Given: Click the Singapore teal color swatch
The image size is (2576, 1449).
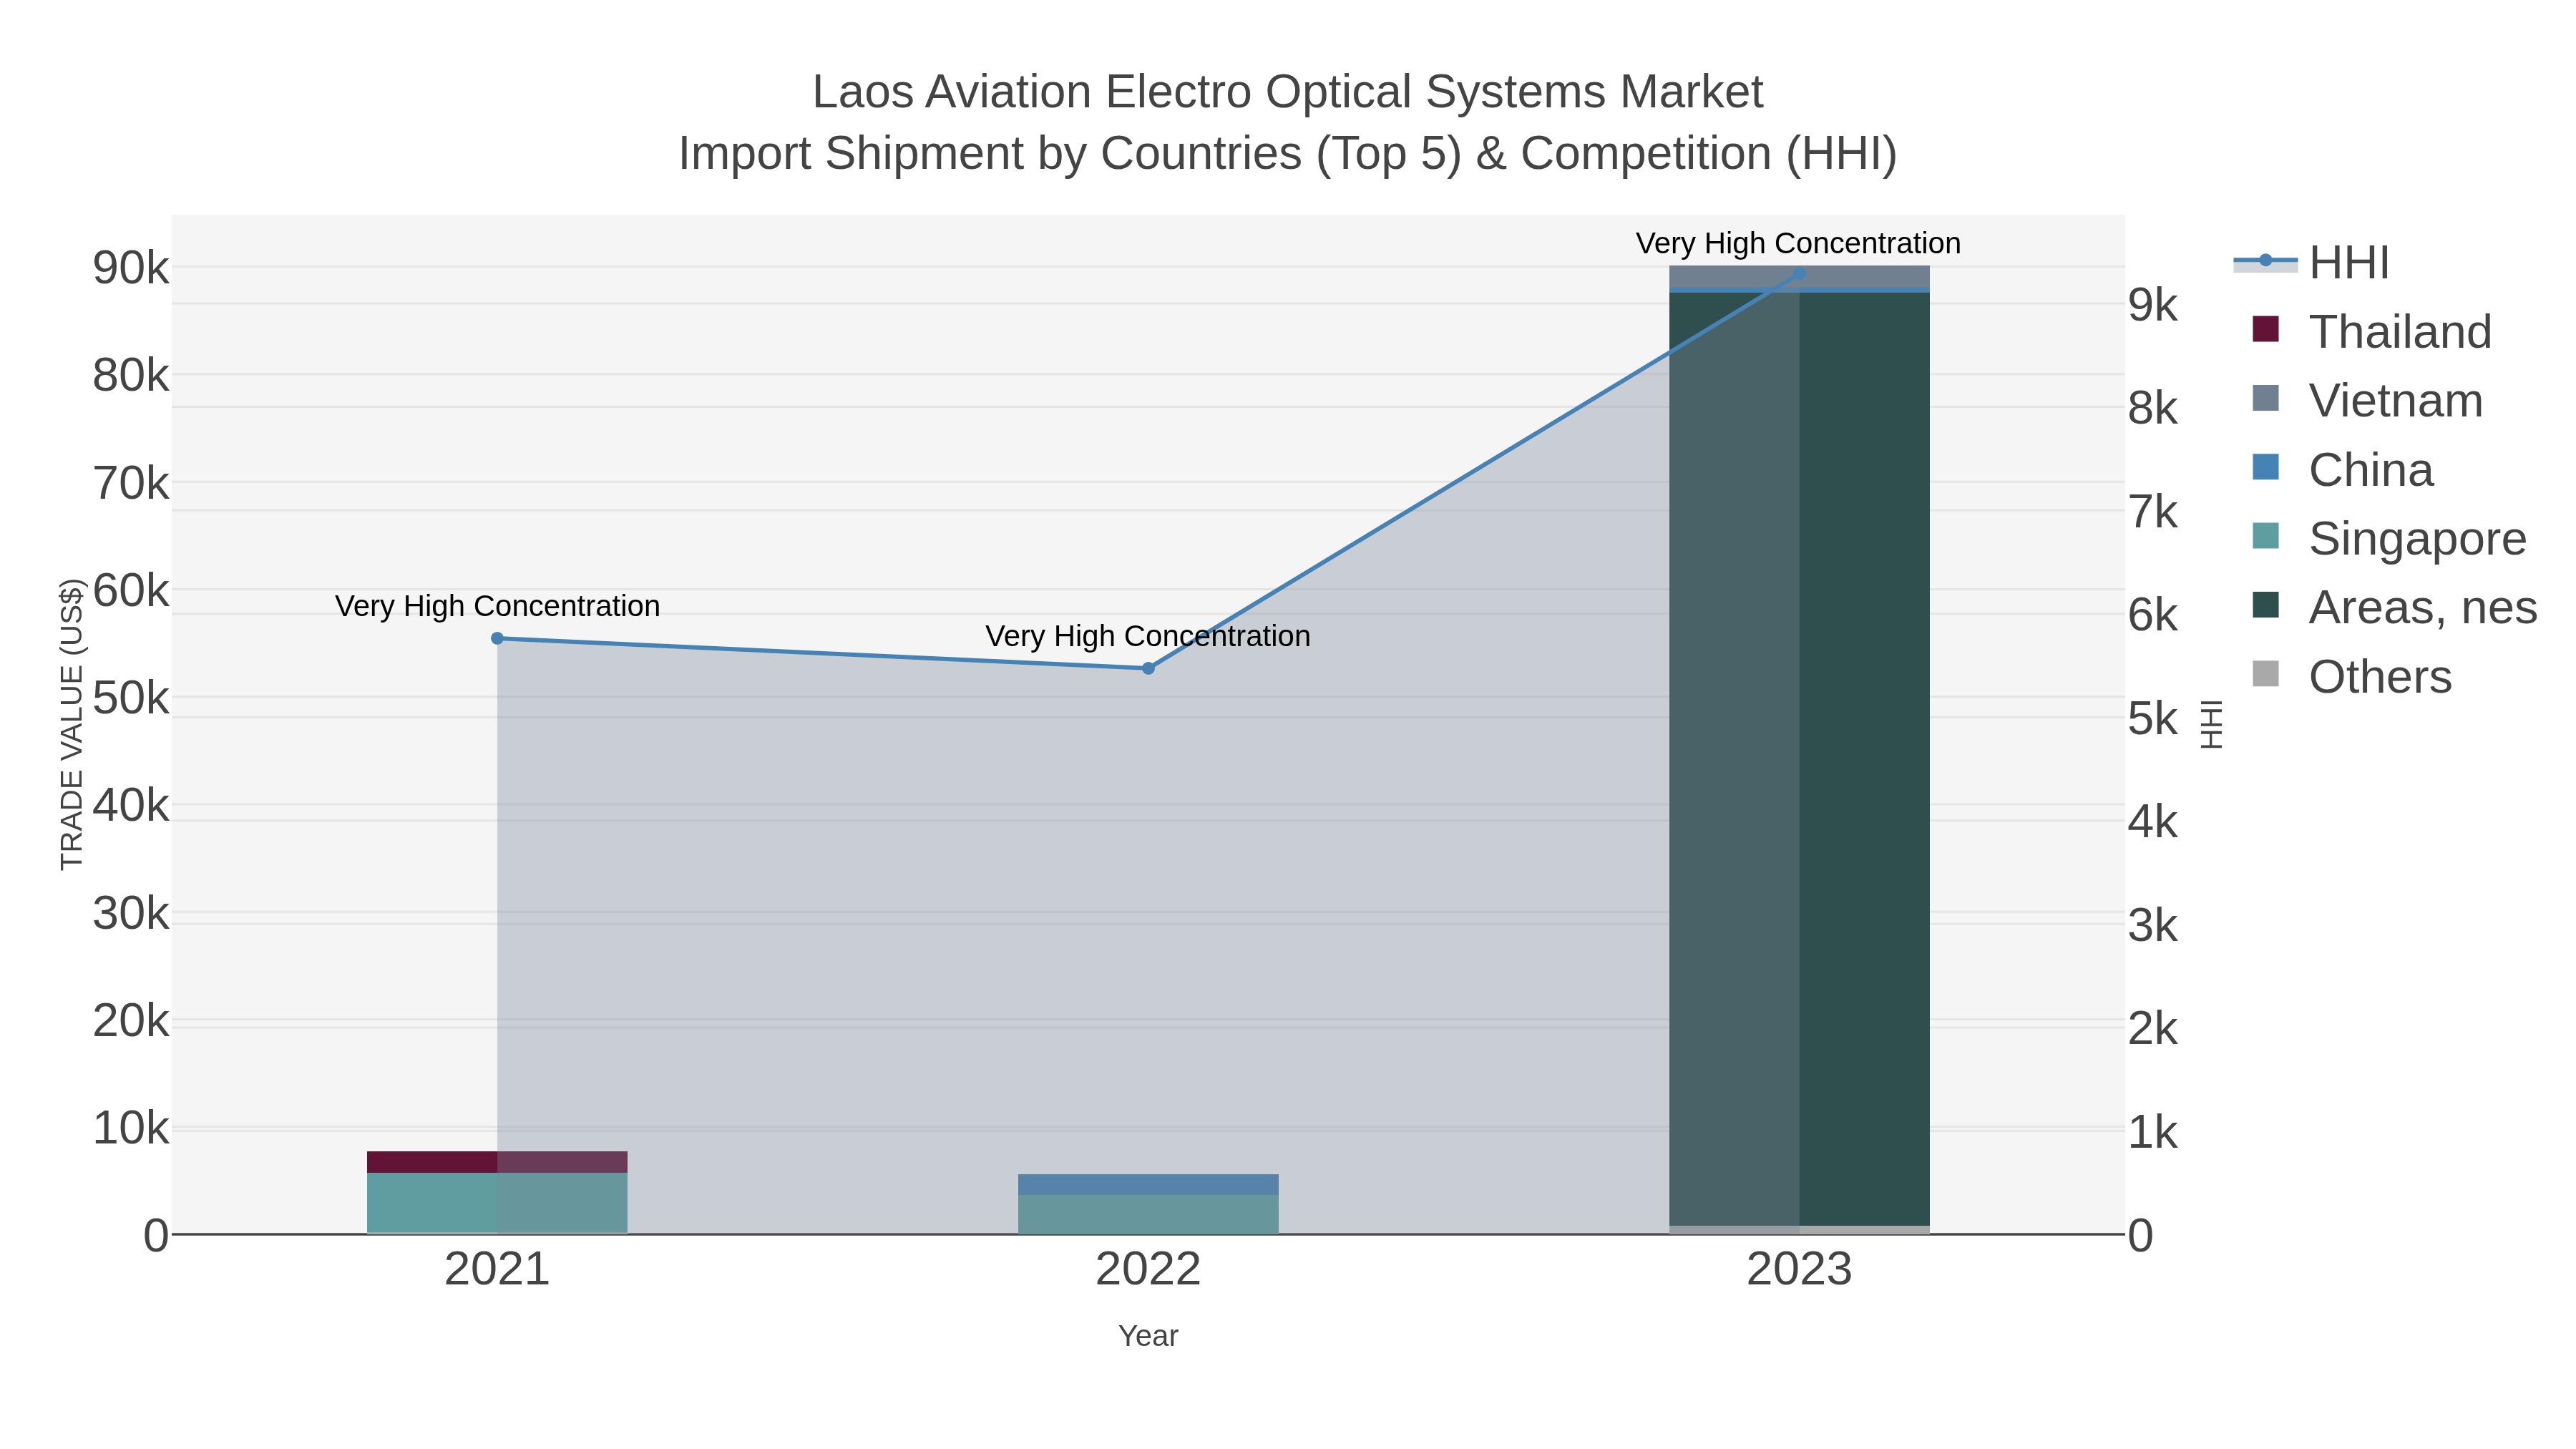Looking at the screenshot, I should pyautogui.click(x=2266, y=536).
